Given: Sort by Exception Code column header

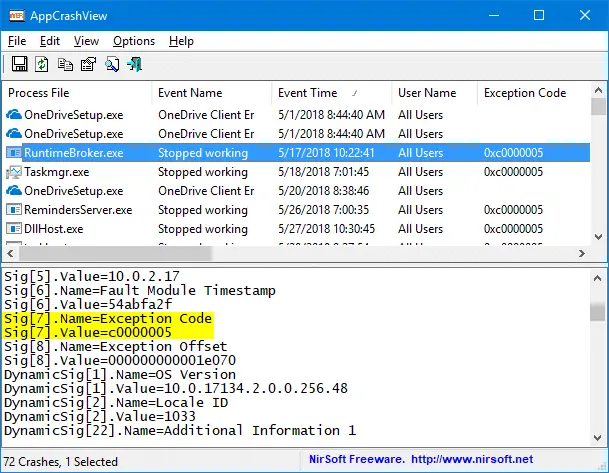Looking at the screenshot, I should coord(534,93).
